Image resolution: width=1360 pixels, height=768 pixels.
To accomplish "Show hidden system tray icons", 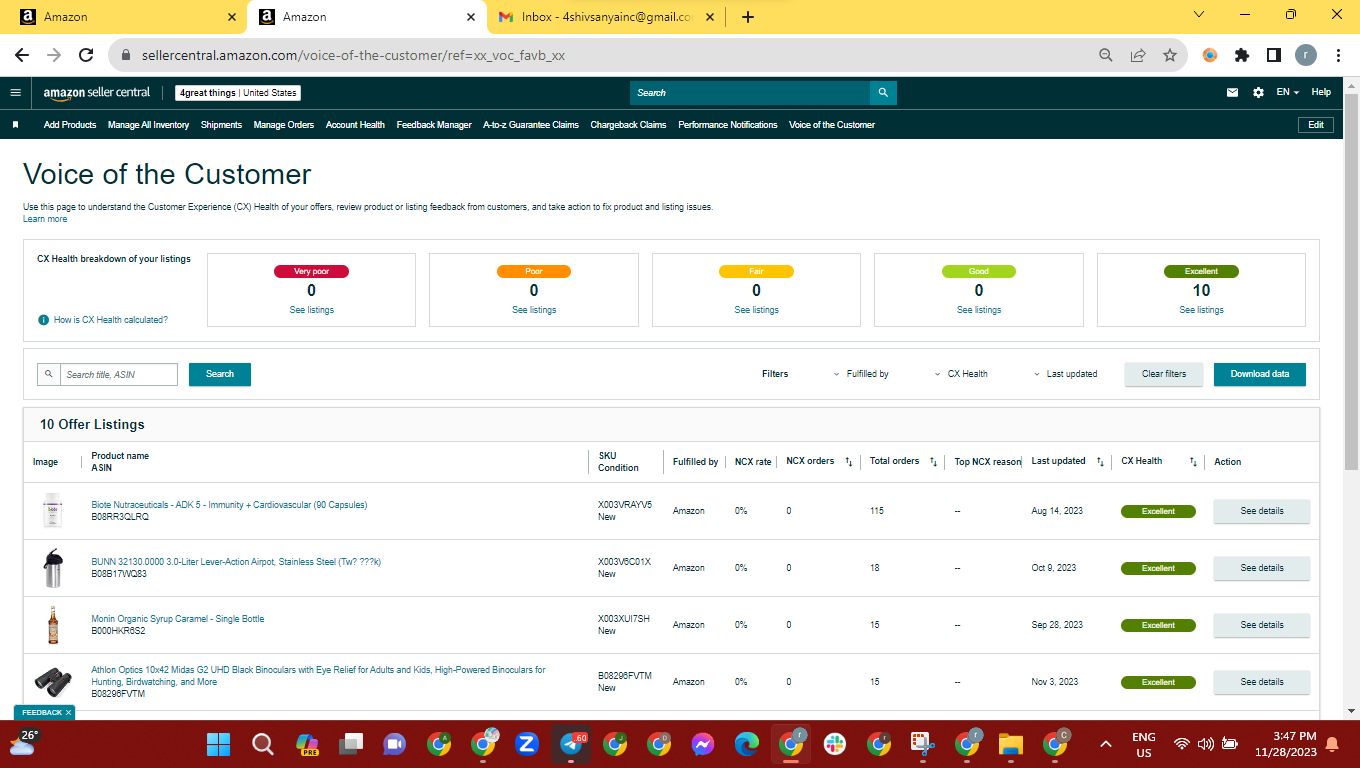I will (x=1106, y=744).
